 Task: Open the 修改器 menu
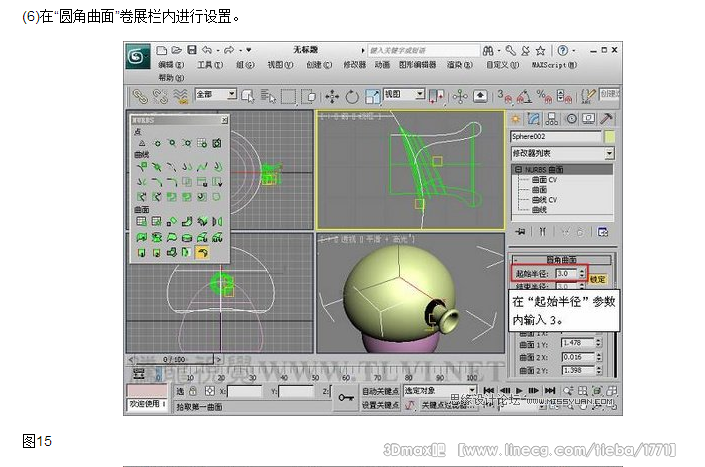(355, 65)
